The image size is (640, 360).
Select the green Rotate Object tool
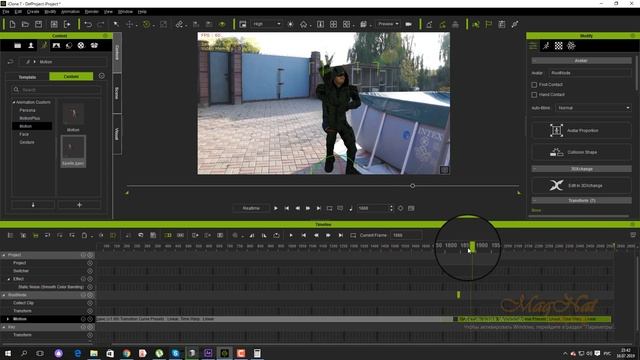coord(147,24)
